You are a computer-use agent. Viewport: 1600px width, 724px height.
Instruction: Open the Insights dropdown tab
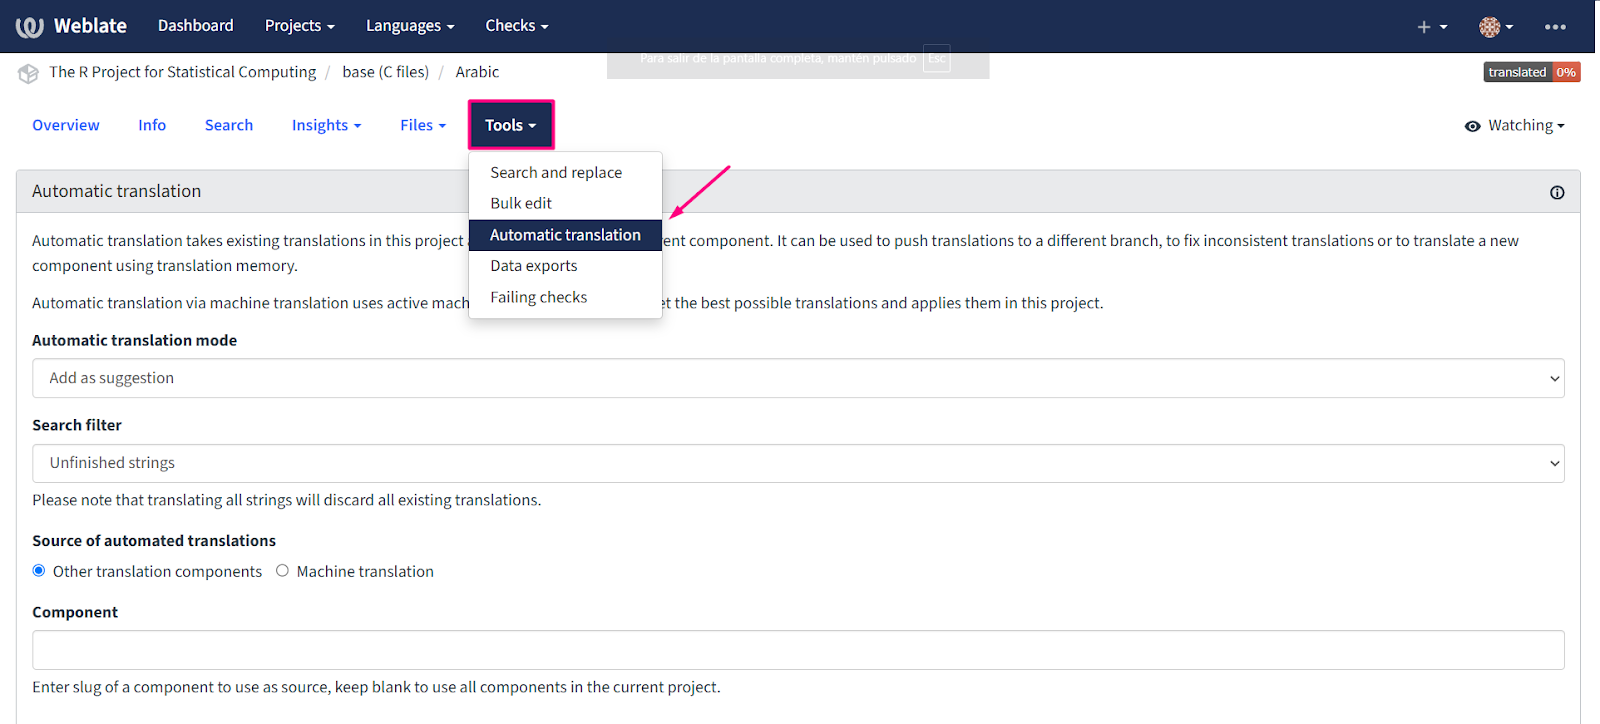[x=326, y=125]
